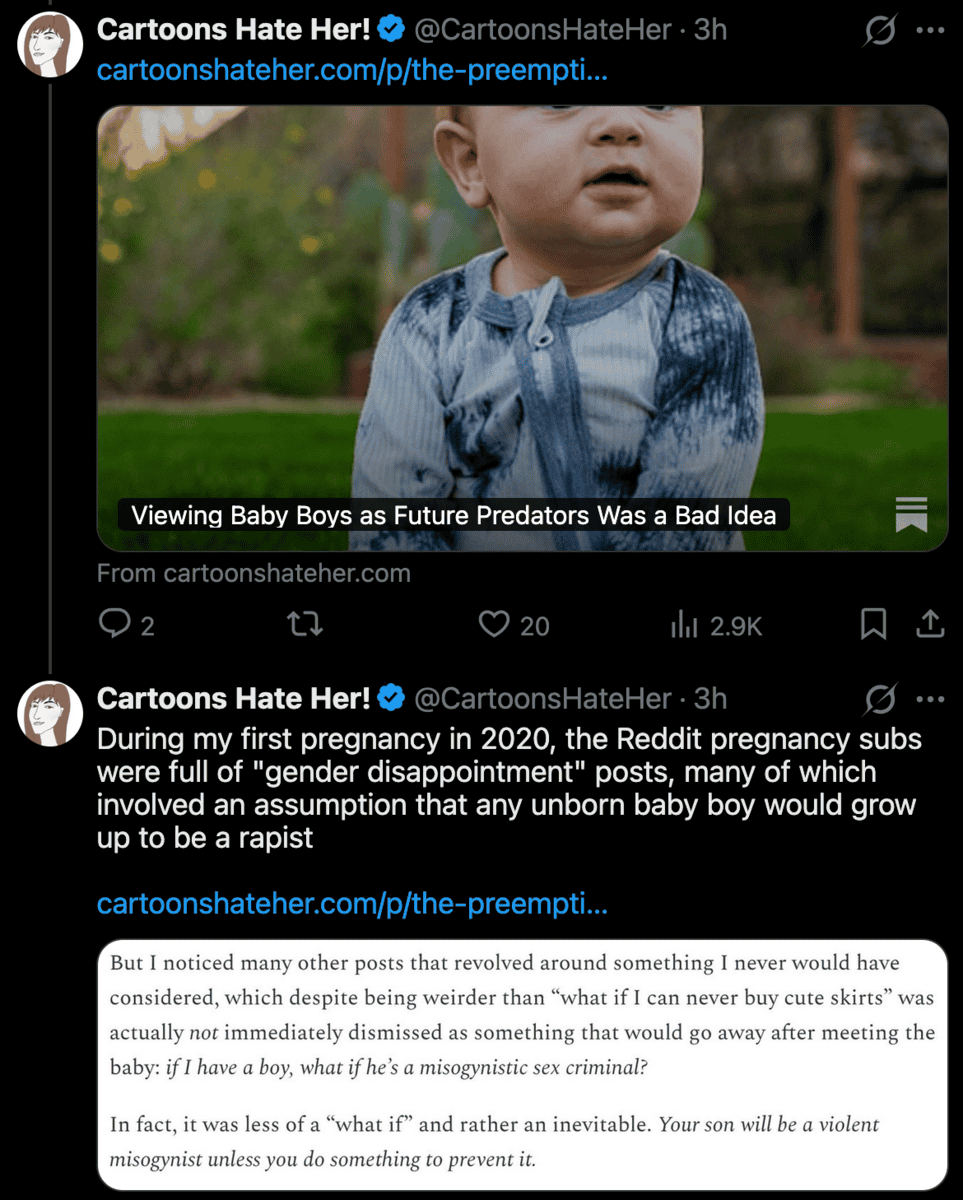Bookmark the first tweet
963x1200 pixels.
pos(873,625)
